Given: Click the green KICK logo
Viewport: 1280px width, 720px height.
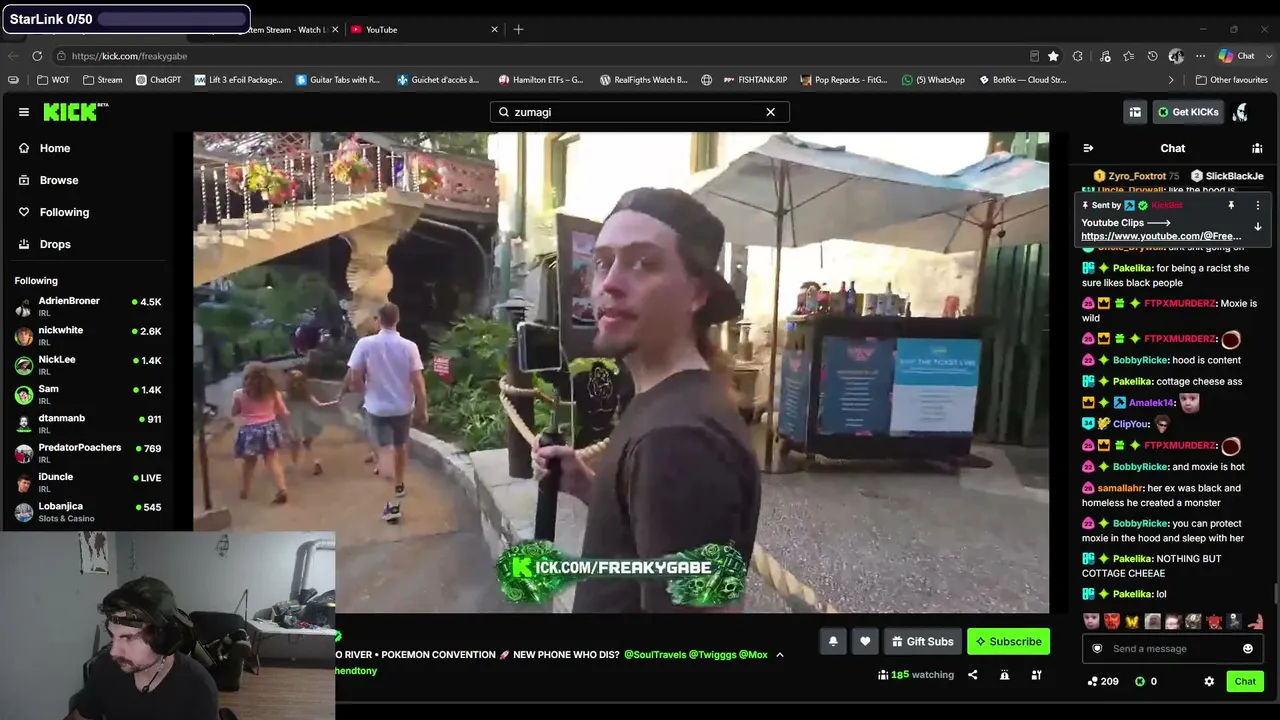Looking at the screenshot, I should click(75, 112).
